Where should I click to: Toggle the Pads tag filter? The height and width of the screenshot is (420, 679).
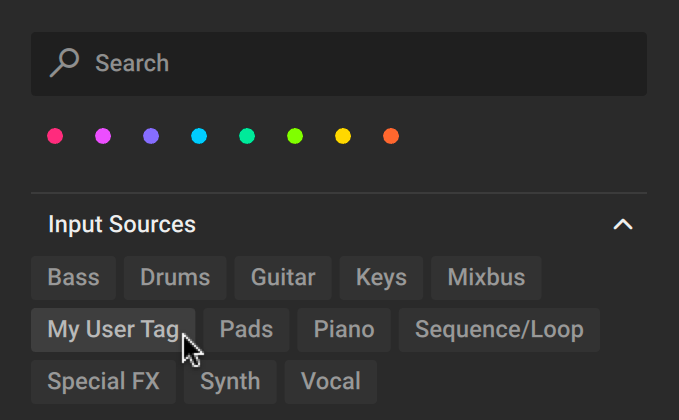(246, 330)
